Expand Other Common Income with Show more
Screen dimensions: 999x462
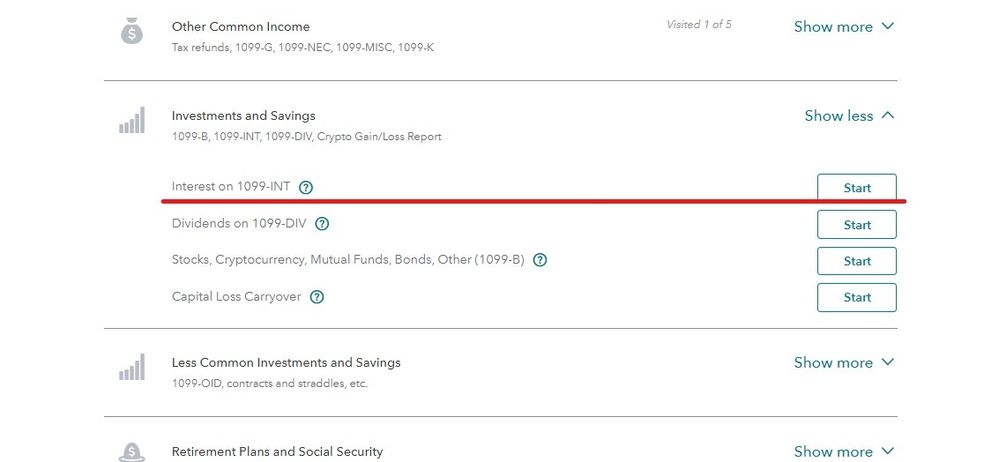844,27
